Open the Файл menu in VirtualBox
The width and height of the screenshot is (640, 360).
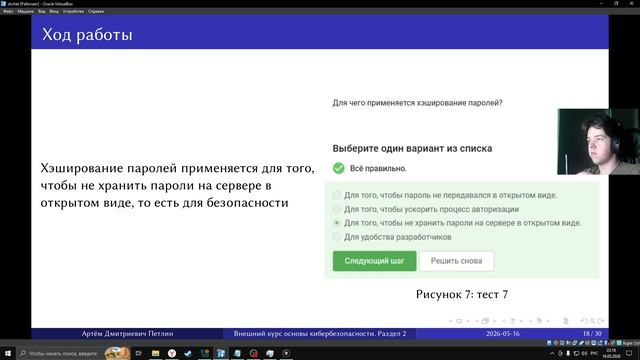pos(8,11)
